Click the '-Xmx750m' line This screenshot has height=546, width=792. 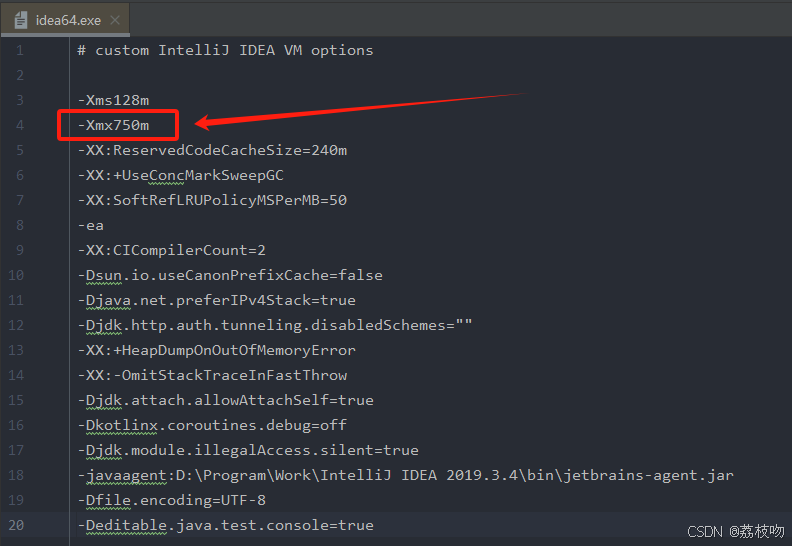click(x=114, y=125)
